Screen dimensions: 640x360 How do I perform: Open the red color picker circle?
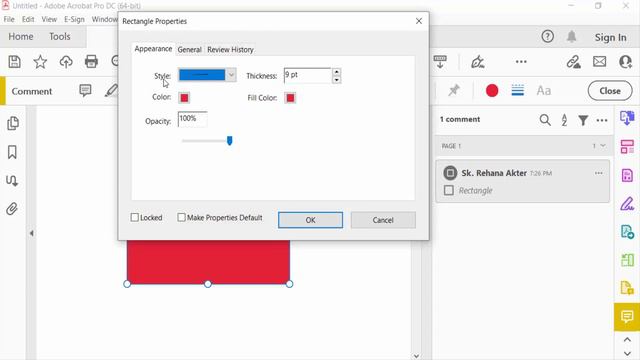(x=492, y=91)
